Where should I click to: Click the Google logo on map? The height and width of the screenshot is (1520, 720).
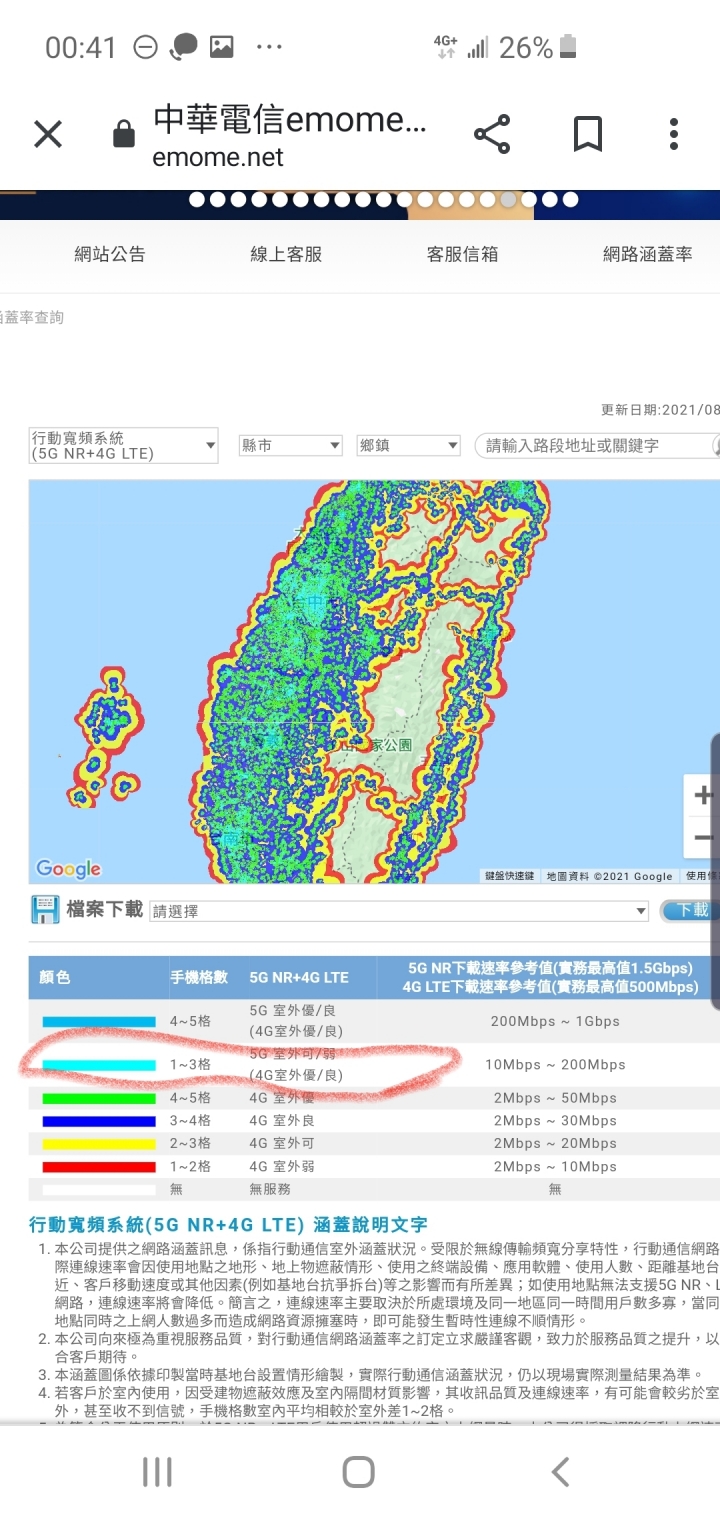(x=68, y=868)
